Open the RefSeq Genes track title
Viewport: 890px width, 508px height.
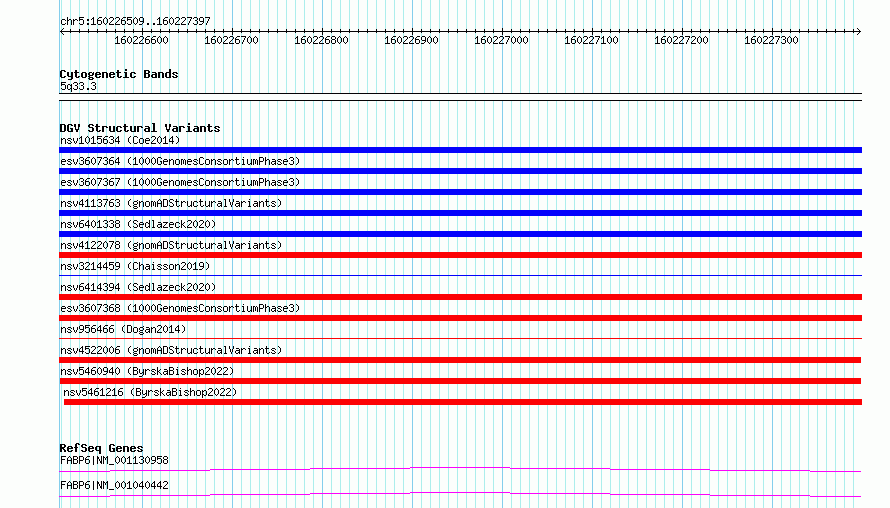point(101,448)
